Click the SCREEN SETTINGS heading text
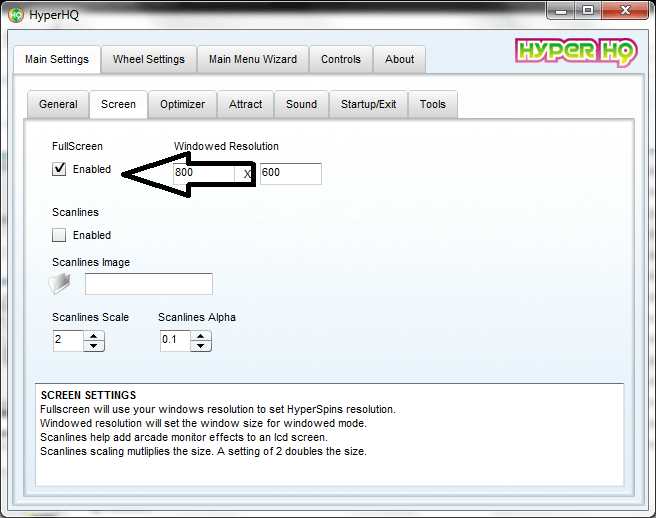656x518 pixels. [88, 395]
